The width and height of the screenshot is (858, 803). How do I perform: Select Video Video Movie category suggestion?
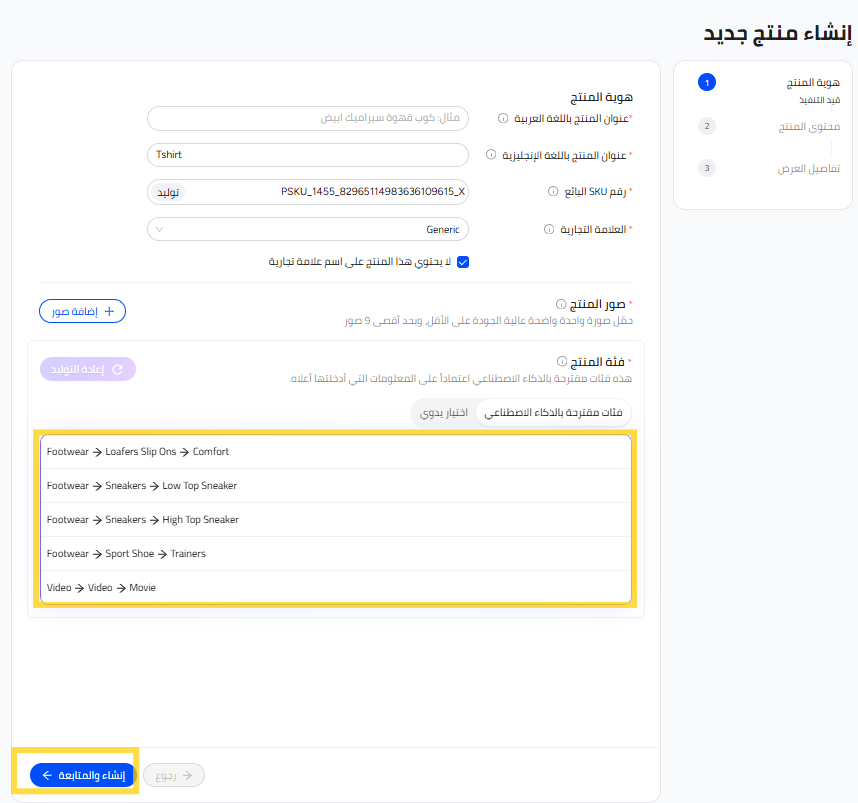click(x=336, y=588)
